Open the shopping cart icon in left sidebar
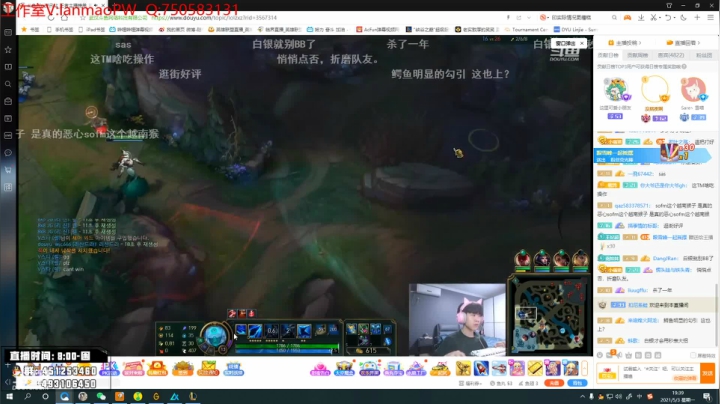Screen dimensions: 720x404 click(x=8, y=170)
